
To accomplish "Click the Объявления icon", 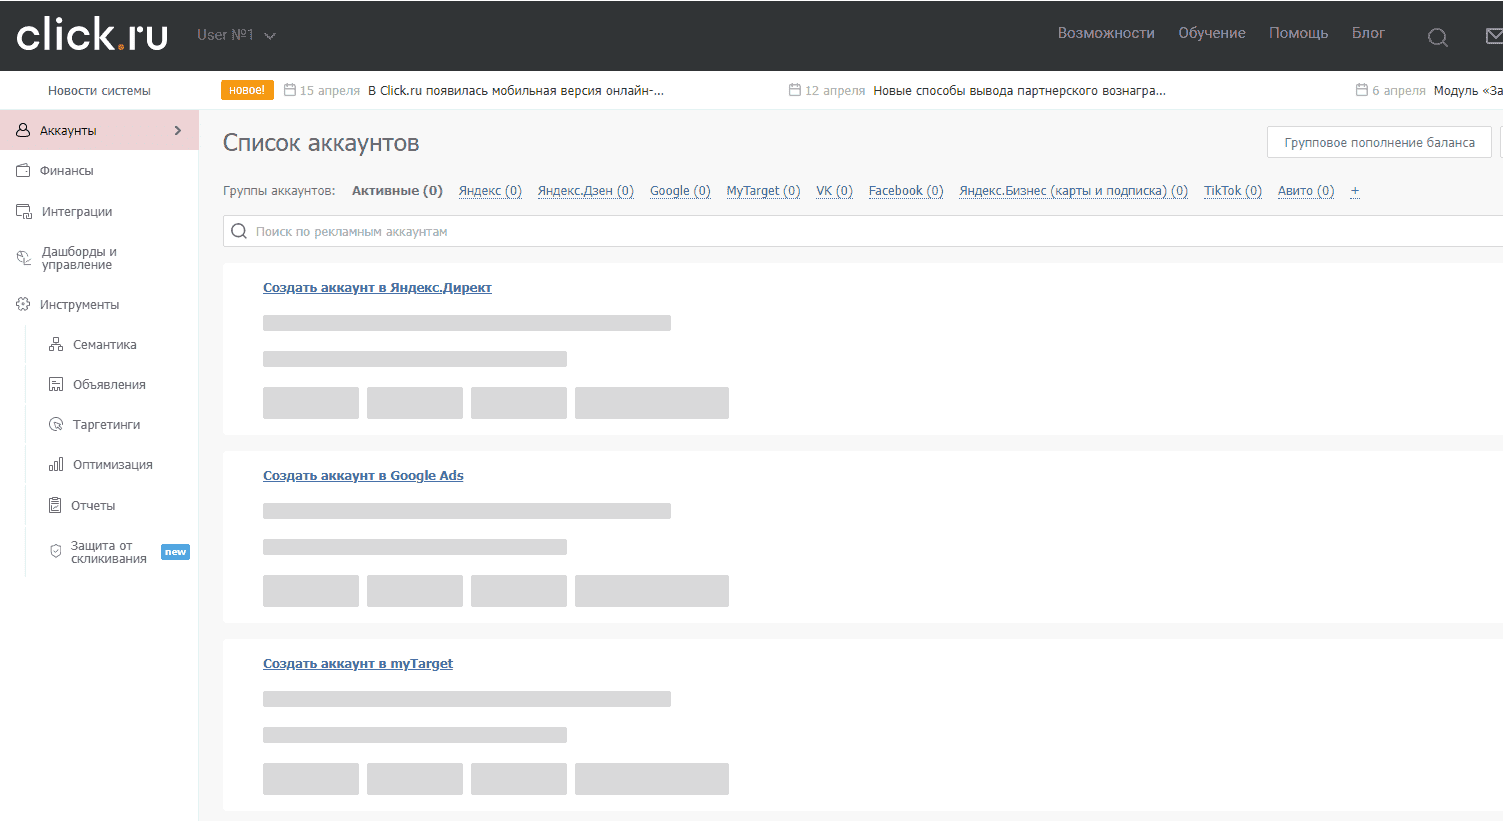I will pos(56,384).
